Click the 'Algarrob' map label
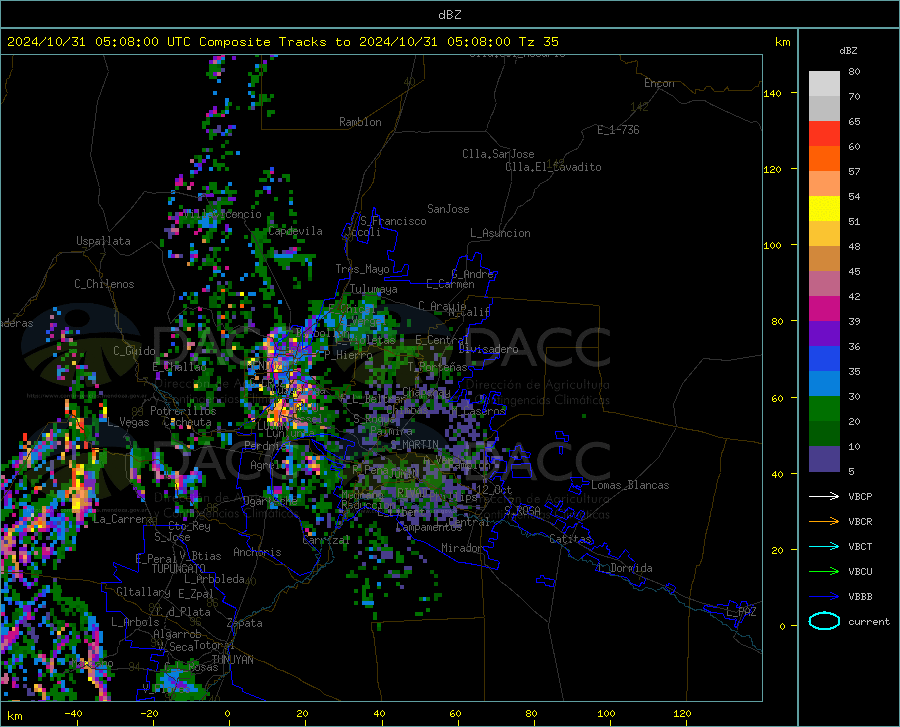The image size is (900, 727). point(177,634)
